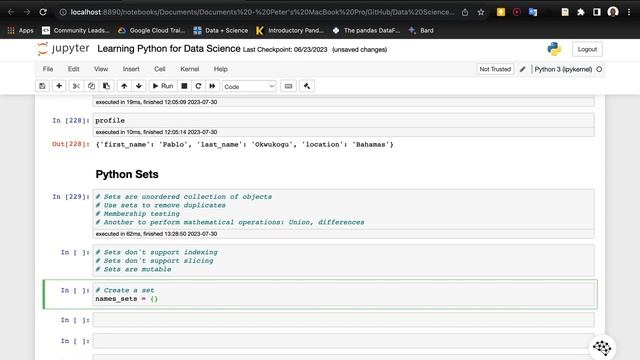Click the Jupyter logo
The width and height of the screenshot is (640, 360).
pyautogui.click(x=63, y=49)
